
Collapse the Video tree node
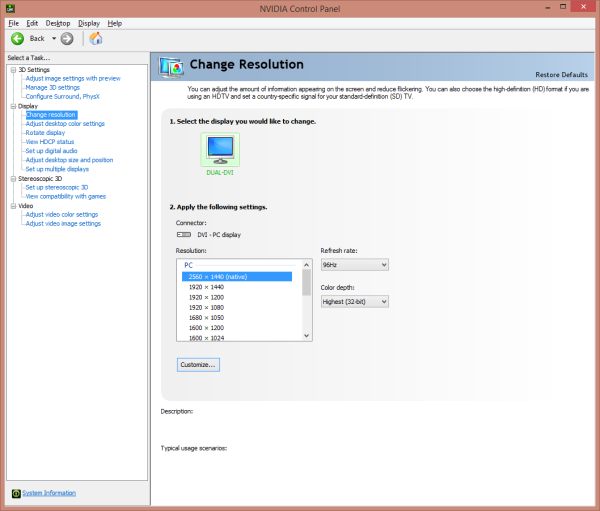(13, 206)
